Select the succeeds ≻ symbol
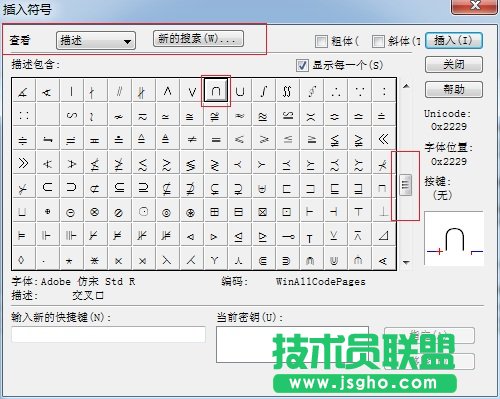This screenshot has height=399, width=500. 264,163
